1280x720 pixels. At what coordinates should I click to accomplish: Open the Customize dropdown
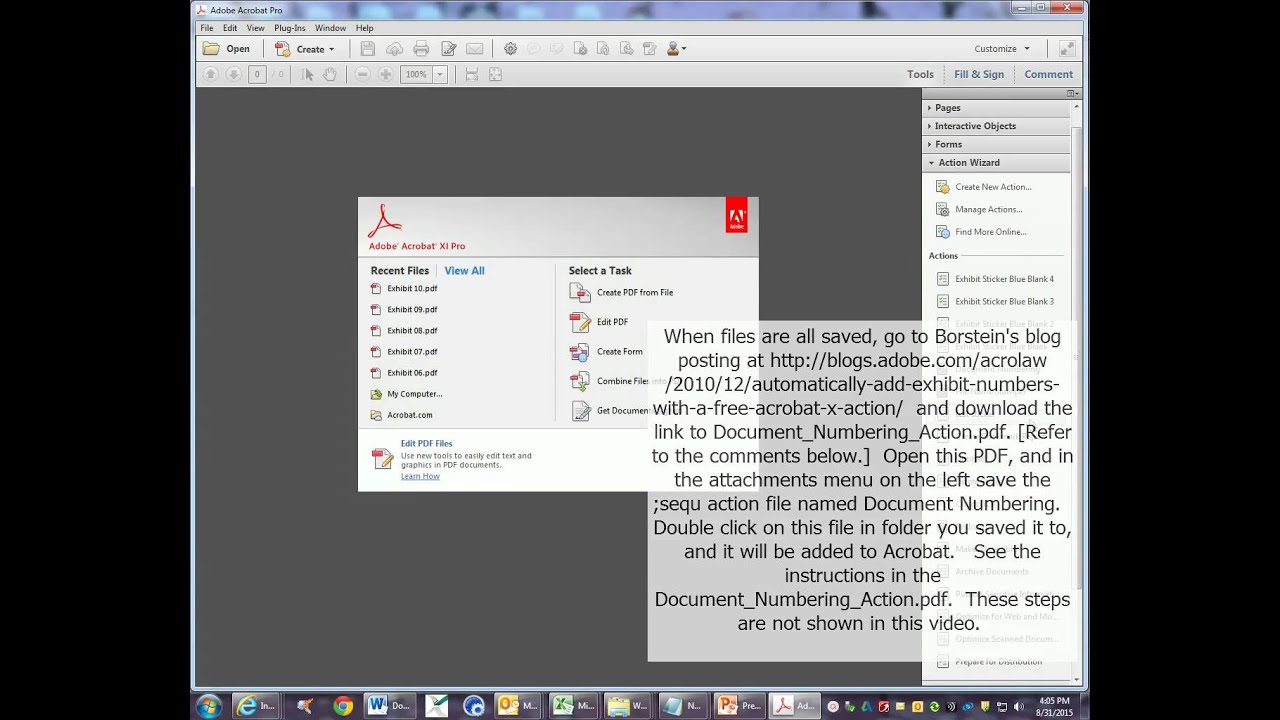pyautogui.click(x=1002, y=49)
